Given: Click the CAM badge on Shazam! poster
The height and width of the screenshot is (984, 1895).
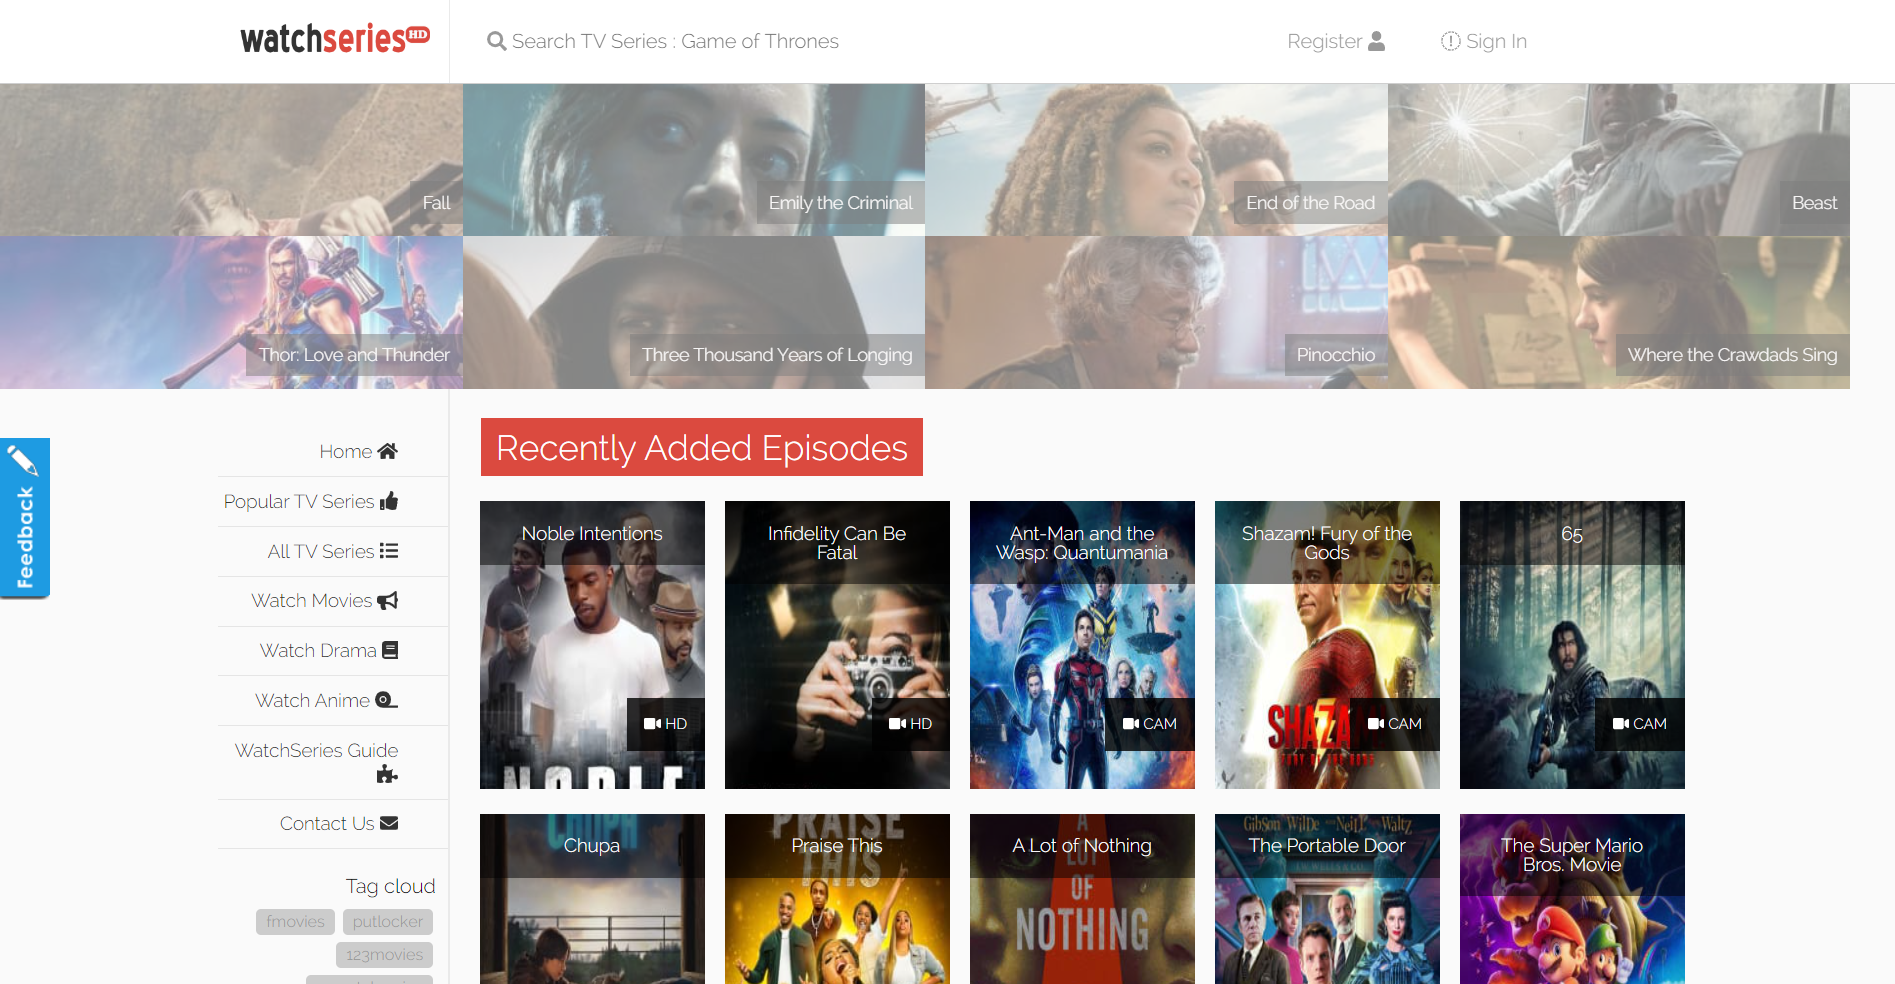Looking at the screenshot, I should click(x=1395, y=724).
